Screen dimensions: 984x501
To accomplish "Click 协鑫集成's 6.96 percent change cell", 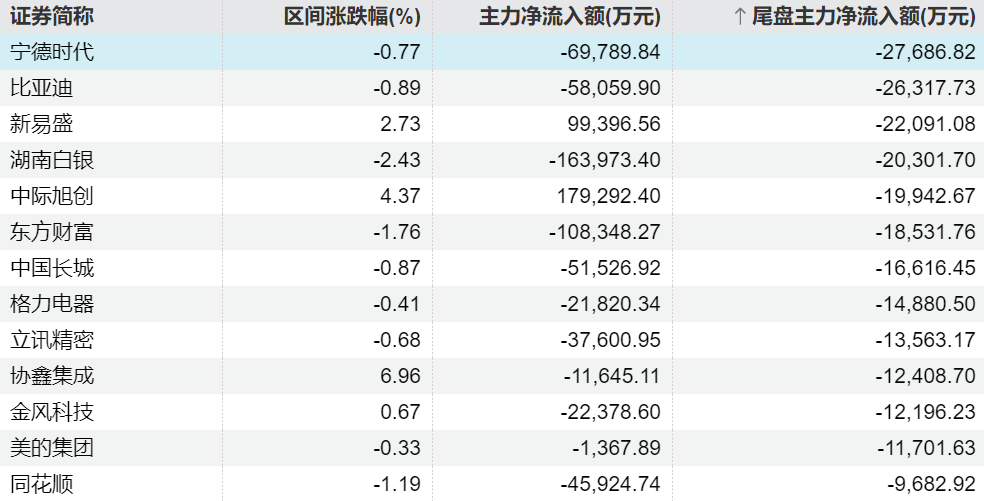I will (397, 377).
